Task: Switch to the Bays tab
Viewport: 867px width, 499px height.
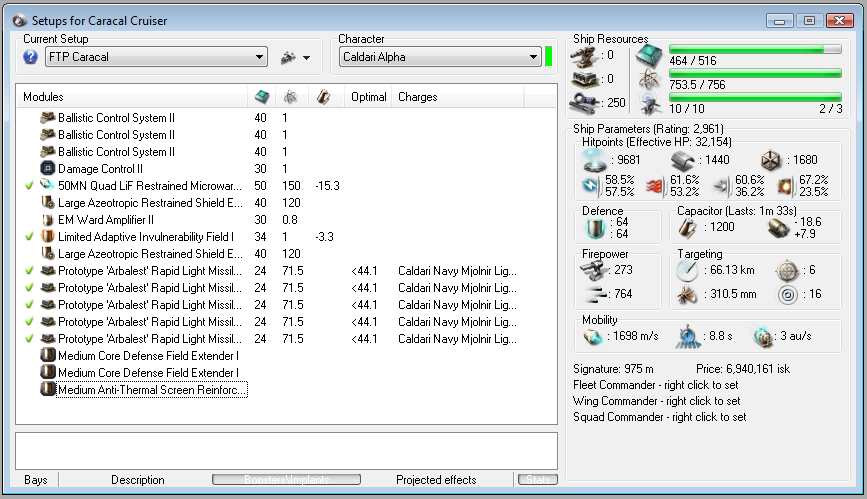Action: pos(36,480)
